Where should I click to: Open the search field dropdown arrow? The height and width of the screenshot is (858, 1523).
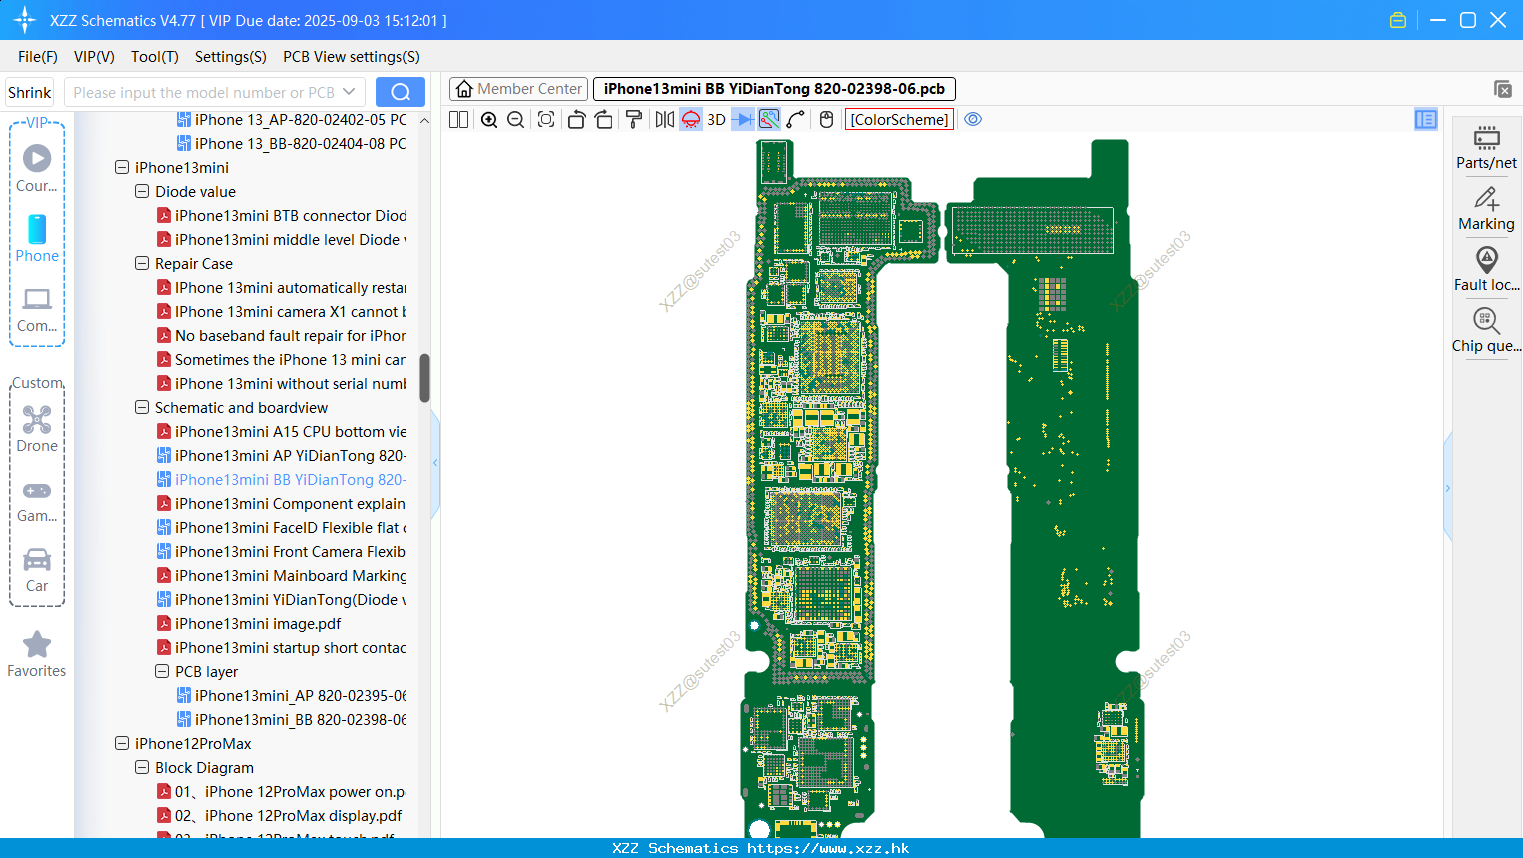coord(349,92)
